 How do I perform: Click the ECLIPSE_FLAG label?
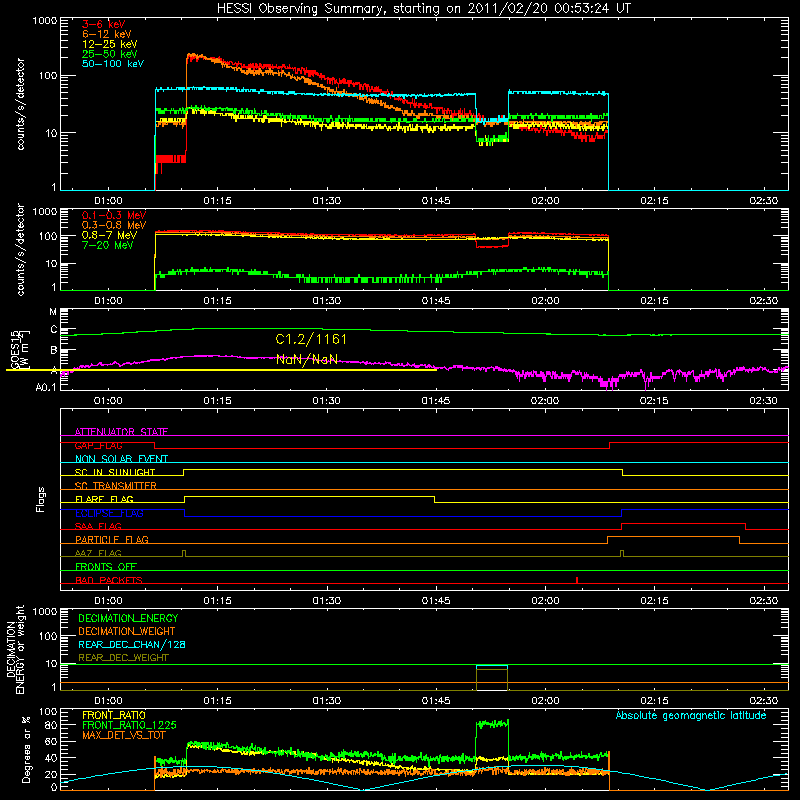[109, 513]
